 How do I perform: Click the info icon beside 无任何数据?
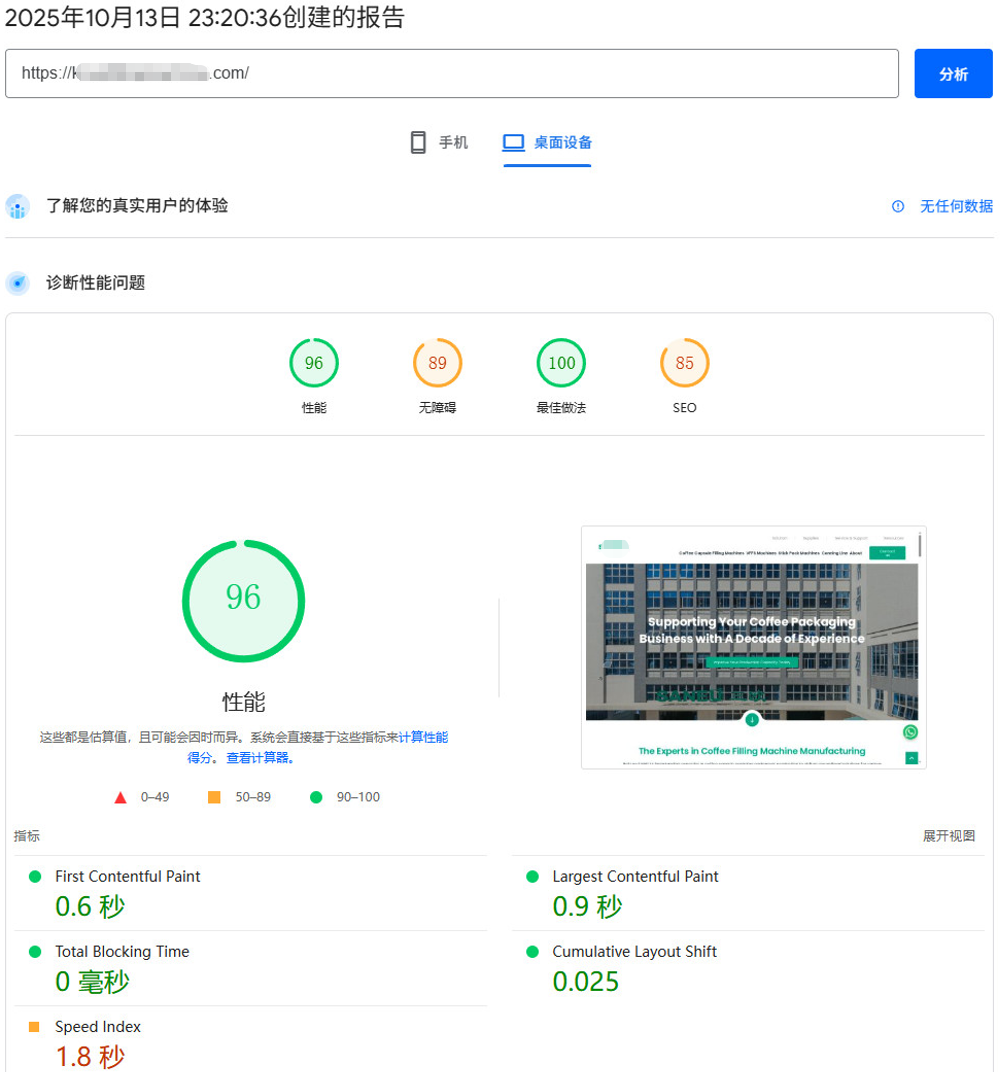(x=898, y=206)
